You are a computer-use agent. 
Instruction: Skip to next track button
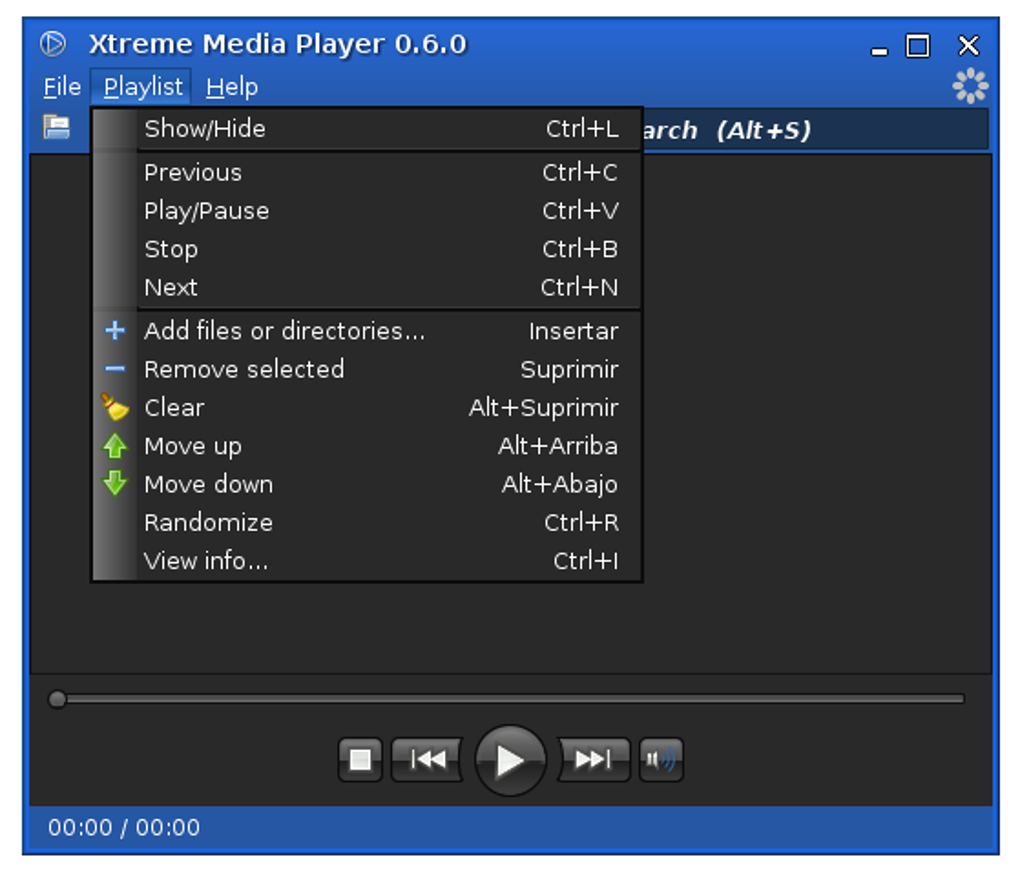tap(593, 759)
